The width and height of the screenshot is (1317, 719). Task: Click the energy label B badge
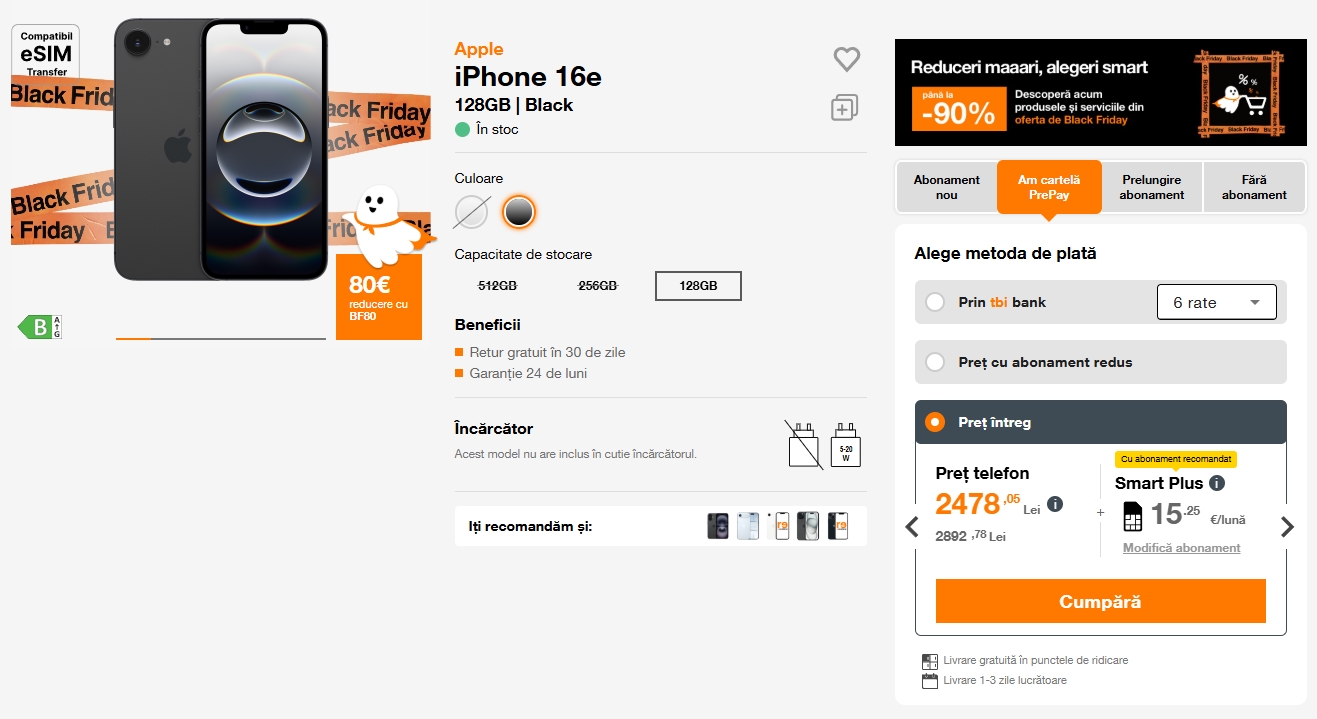(40, 327)
